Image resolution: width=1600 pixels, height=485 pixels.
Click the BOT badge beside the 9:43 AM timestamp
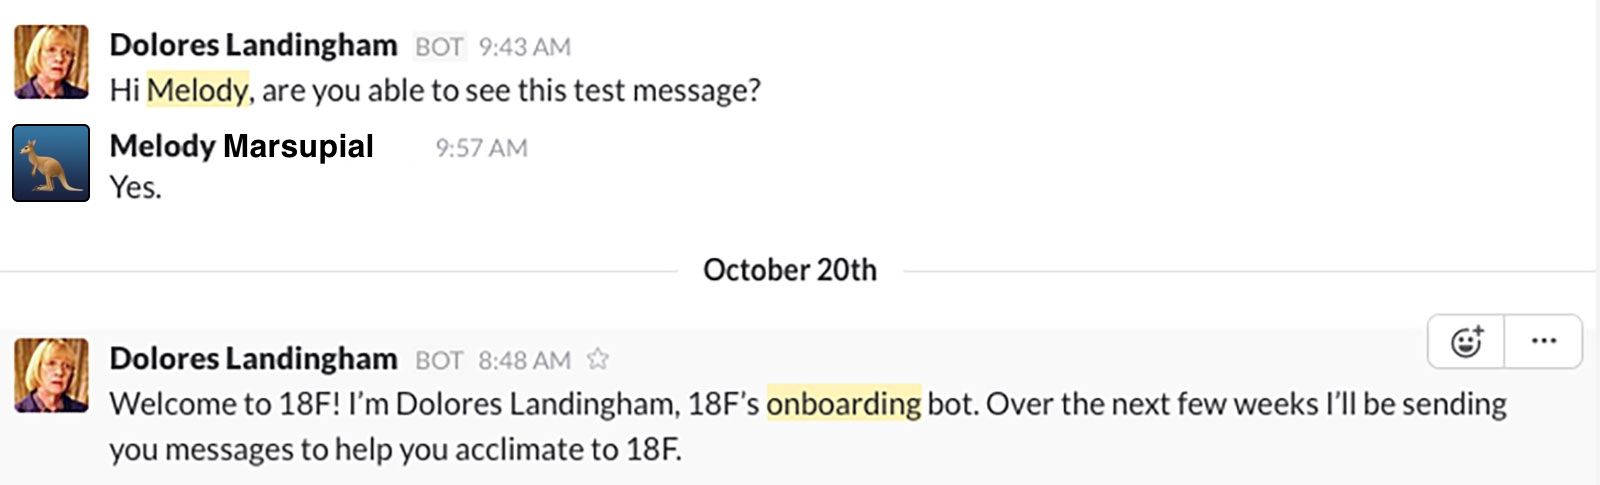coord(439,47)
